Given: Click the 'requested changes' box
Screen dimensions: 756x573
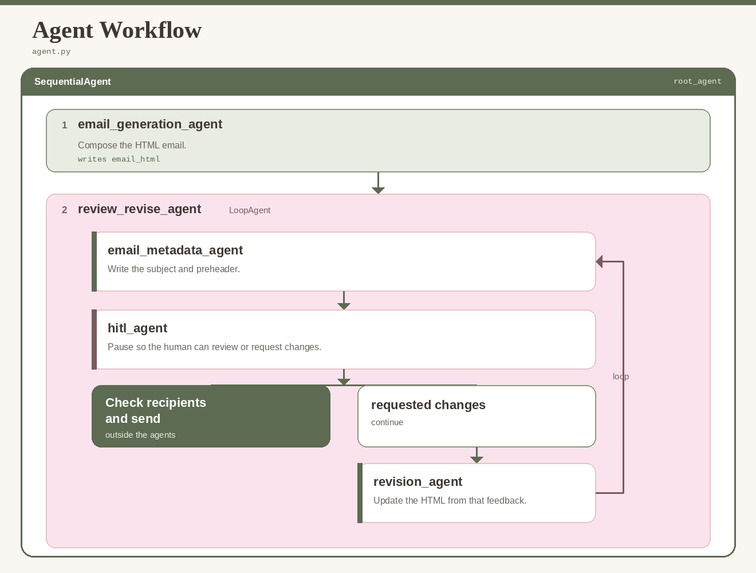Looking at the screenshot, I should coord(476,416).
